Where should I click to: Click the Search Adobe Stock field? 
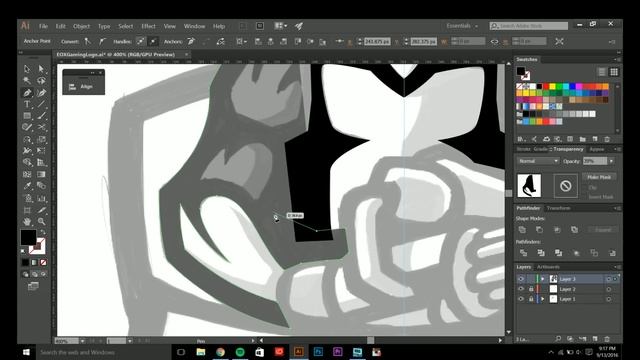tap(529, 26)
